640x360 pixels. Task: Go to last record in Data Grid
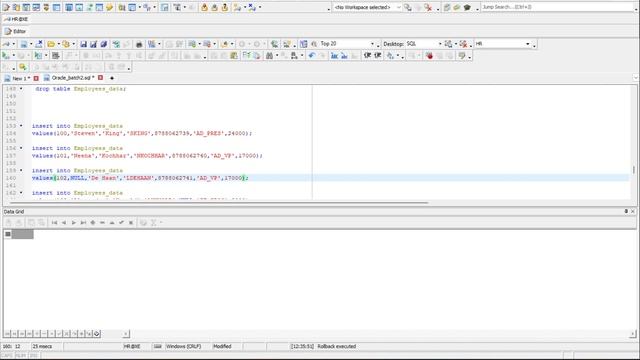click(x=83, y=223)
